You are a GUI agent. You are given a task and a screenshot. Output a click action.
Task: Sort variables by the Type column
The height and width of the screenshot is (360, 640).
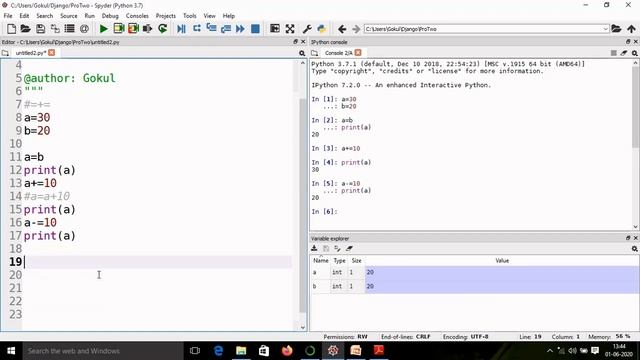pos(339,260)
